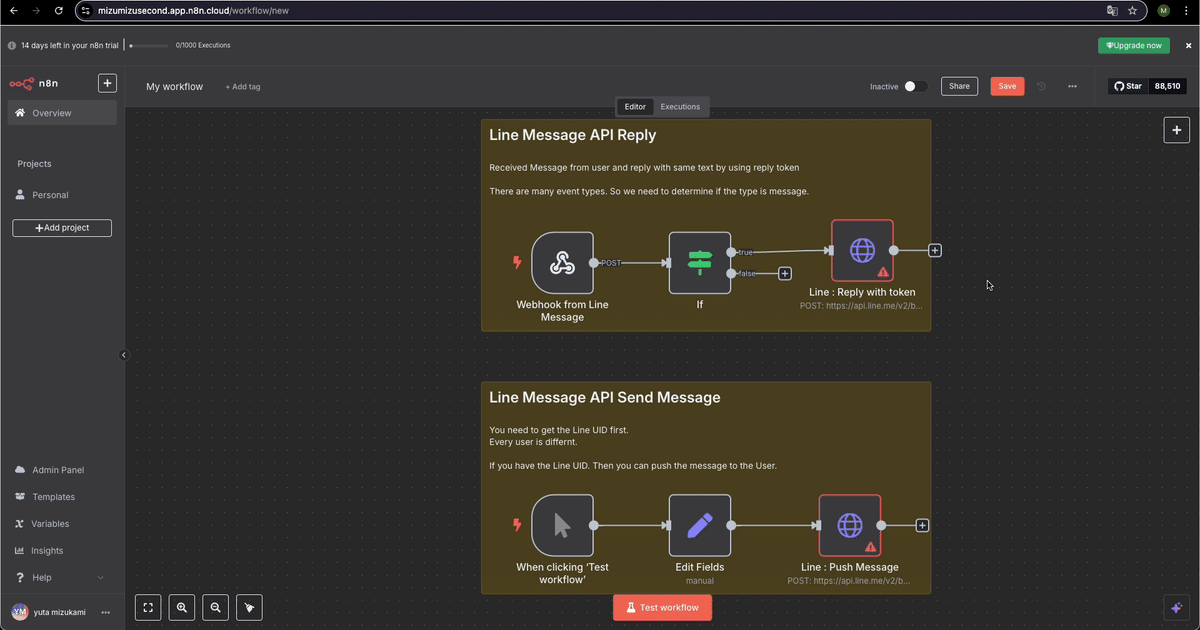Open the workflow options ellipsis menu
Screen dimensions: 1200x630
1072,86
